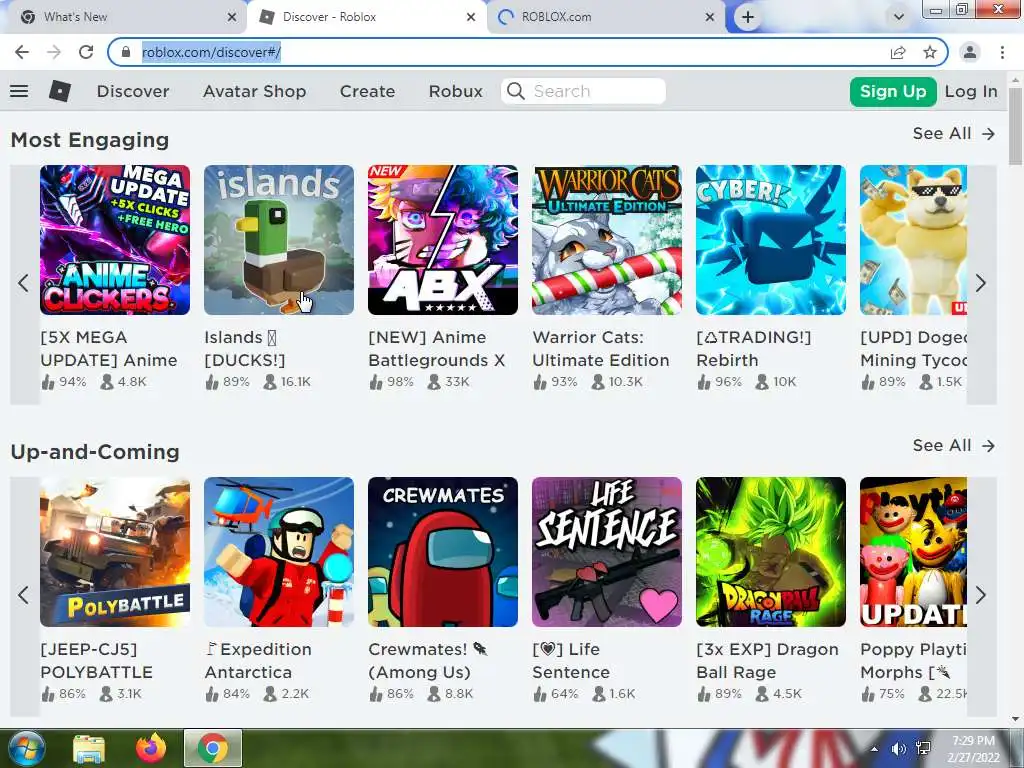Viewport: 1024px width, 768px height.
Task: Click the taskbar clock showing 7:29 PM
Action: (974, 749)
